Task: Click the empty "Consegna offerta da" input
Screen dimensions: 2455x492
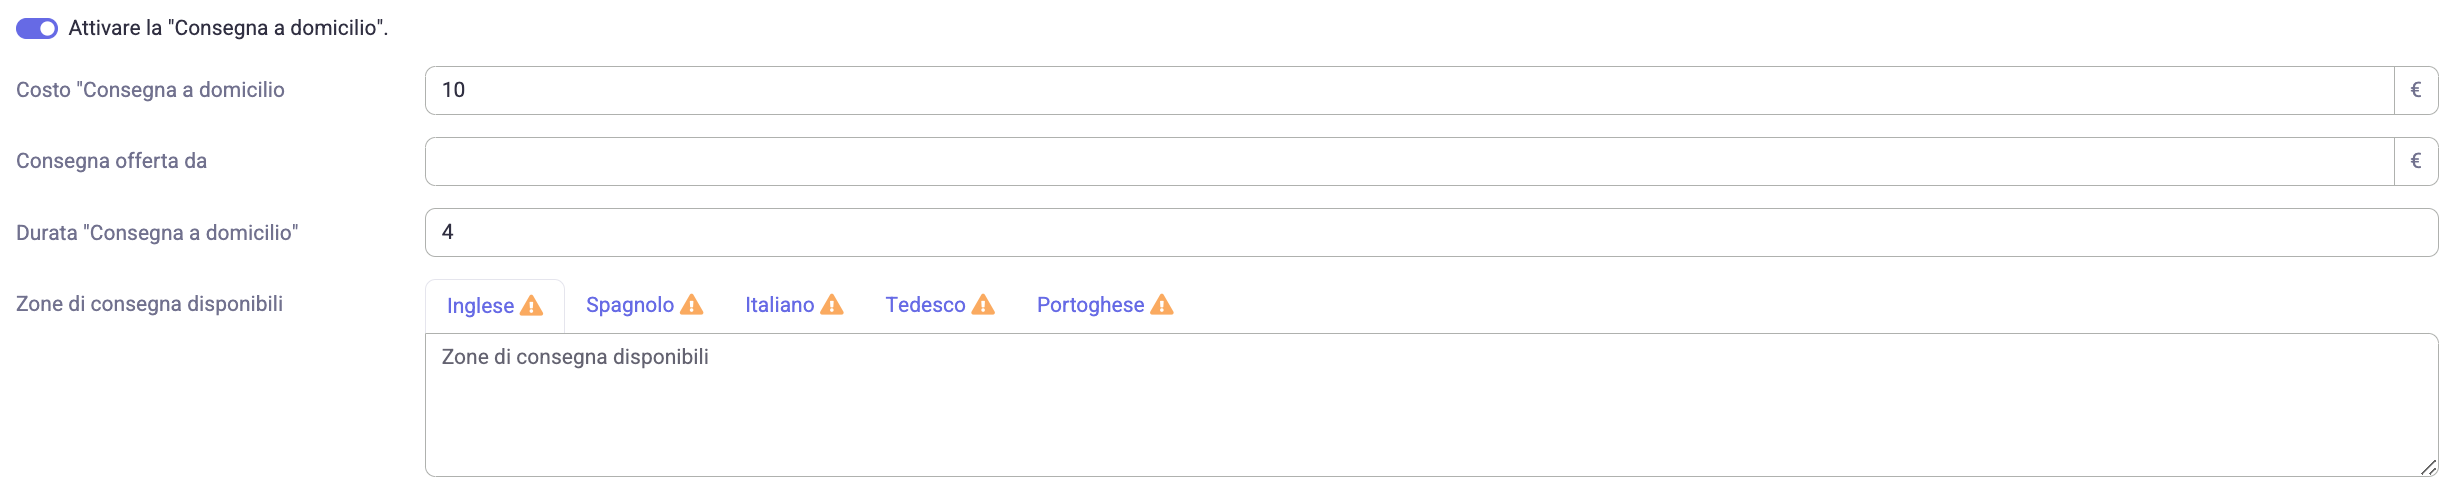Action: pos(1410,162)
